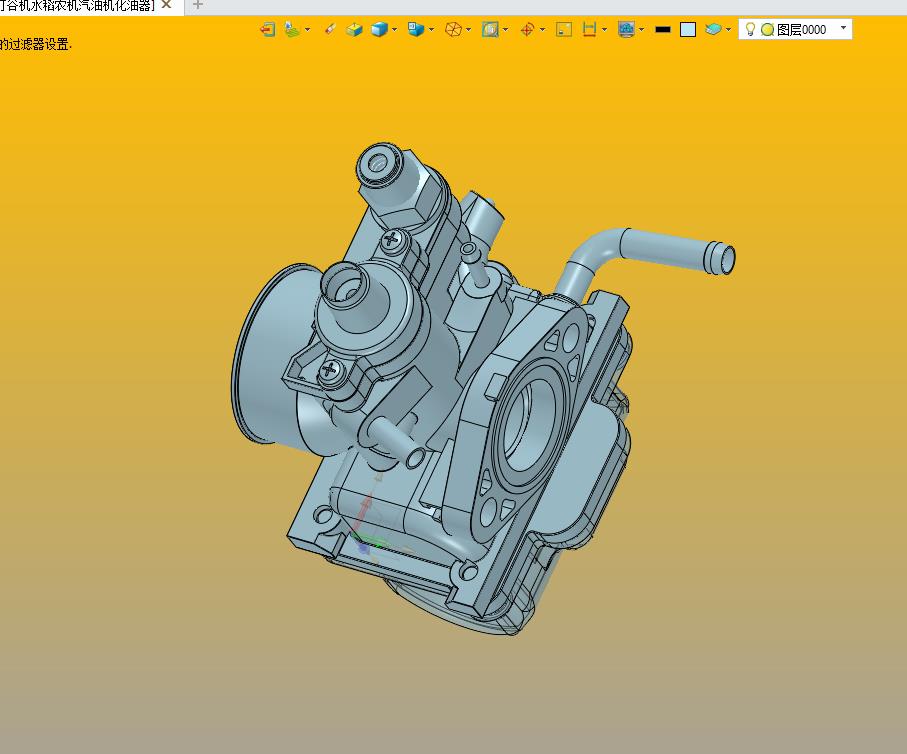Open the layer-stack dropdown arrow
The image size is (907, 754).
tap(728, 30)
